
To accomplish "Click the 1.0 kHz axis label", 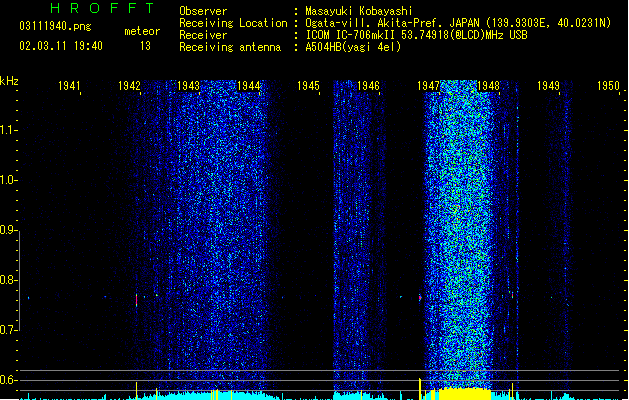I will 8,180.
